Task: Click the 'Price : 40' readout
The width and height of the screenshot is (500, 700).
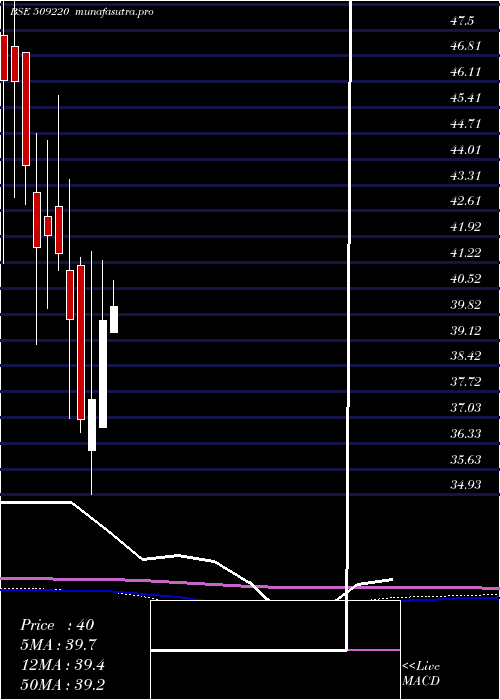Action: click(57, 625)
